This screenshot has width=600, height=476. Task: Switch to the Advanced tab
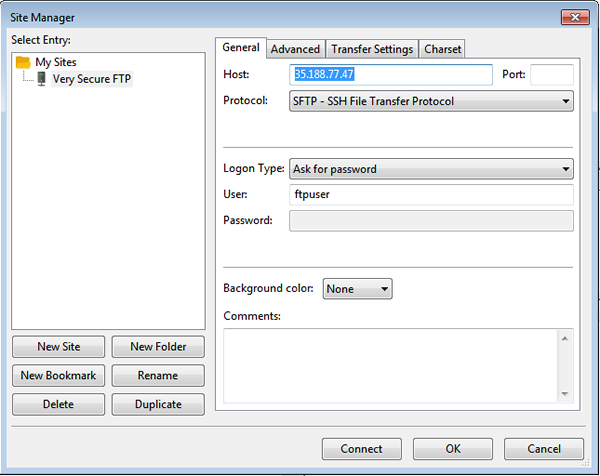coord(295,49)
